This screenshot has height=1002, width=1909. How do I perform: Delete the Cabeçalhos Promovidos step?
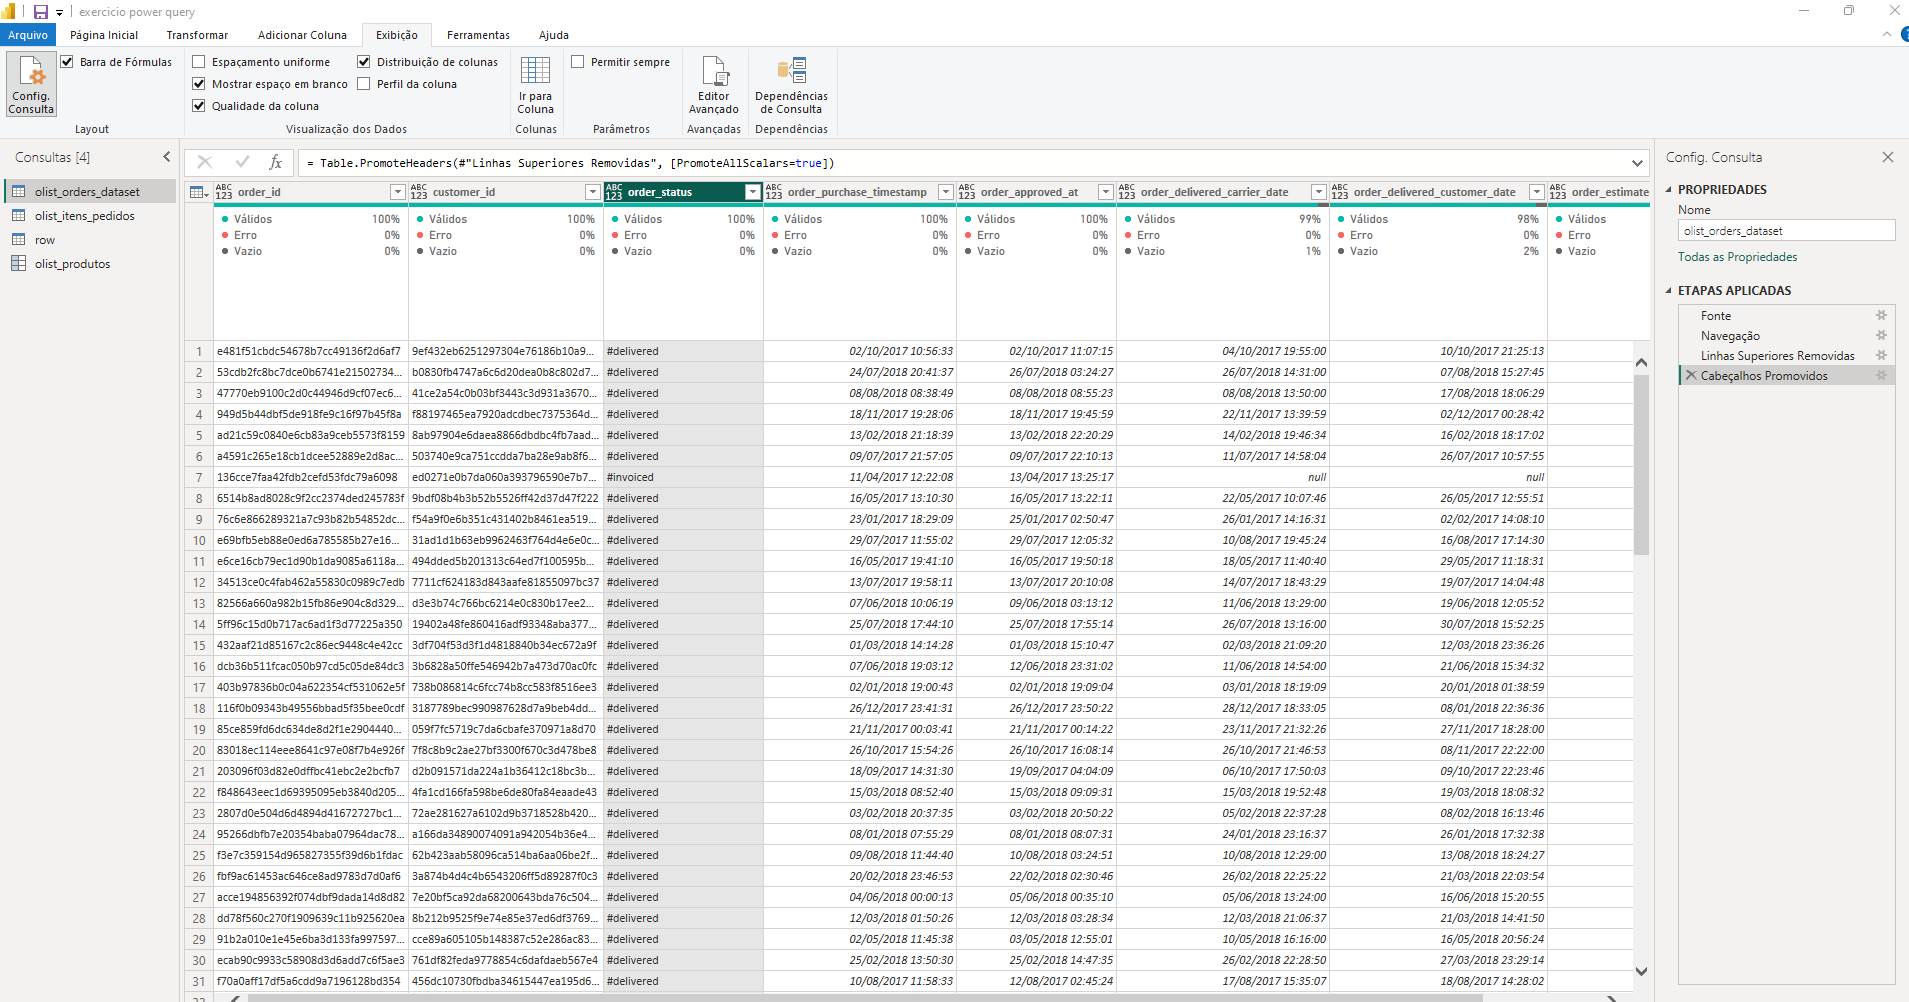pyautogui.click(x=1691, y=375)
